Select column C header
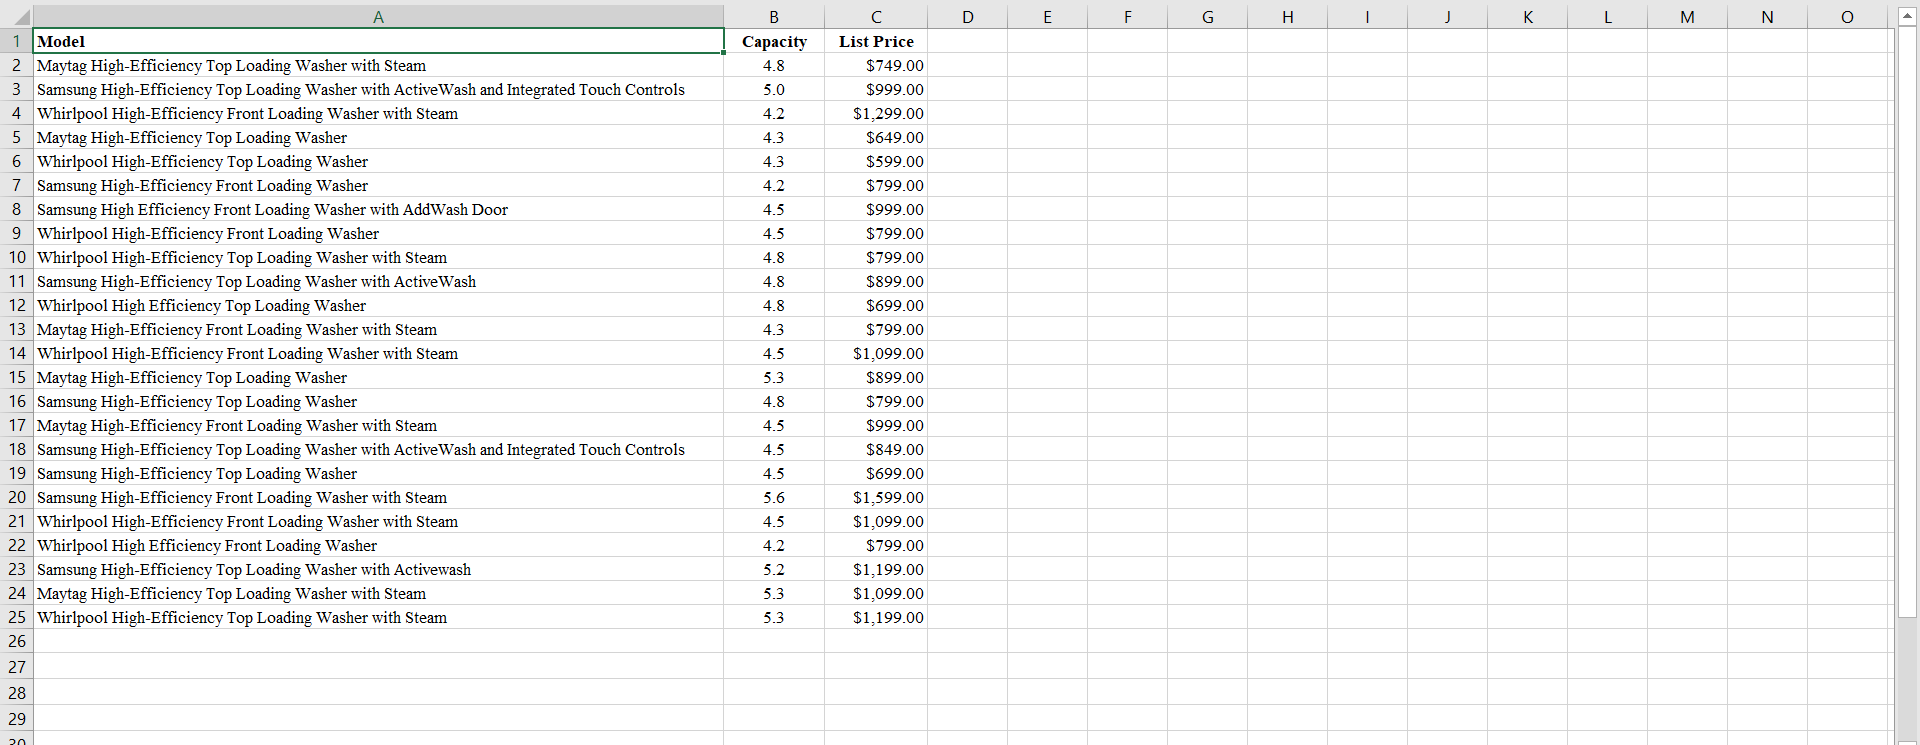1920x745 pixels. click(x=876, y=17)
